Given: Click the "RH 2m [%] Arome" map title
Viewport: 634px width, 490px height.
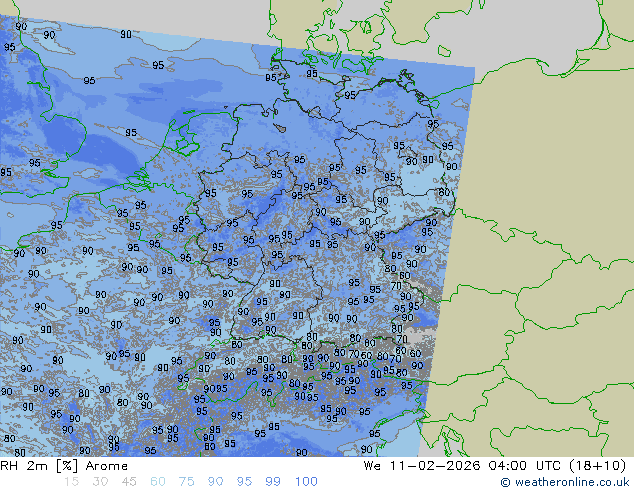Looking at the screenshot, I should [x=64, y=466].
